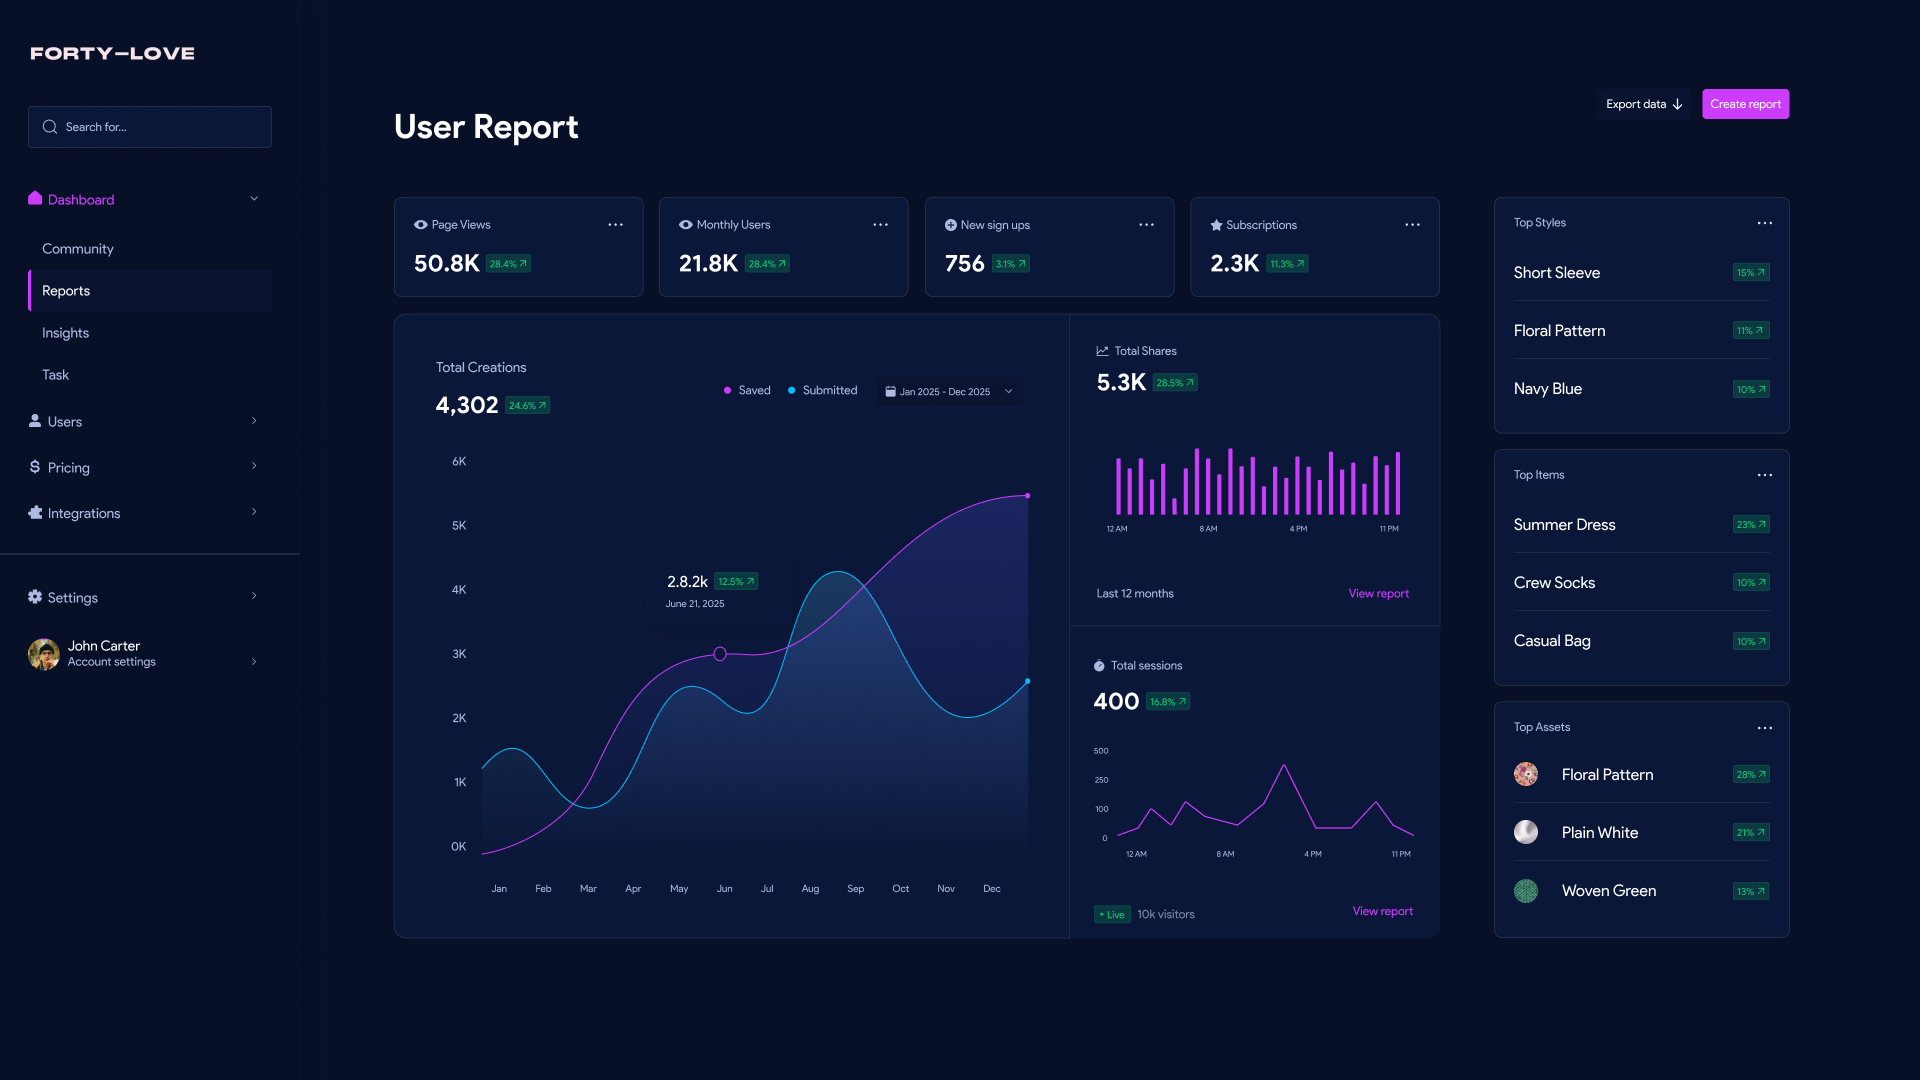
Task: Open the Jan 2025 - Dec 2025 date dropdown
Action: pyautogui.click(x=948, y=392)
